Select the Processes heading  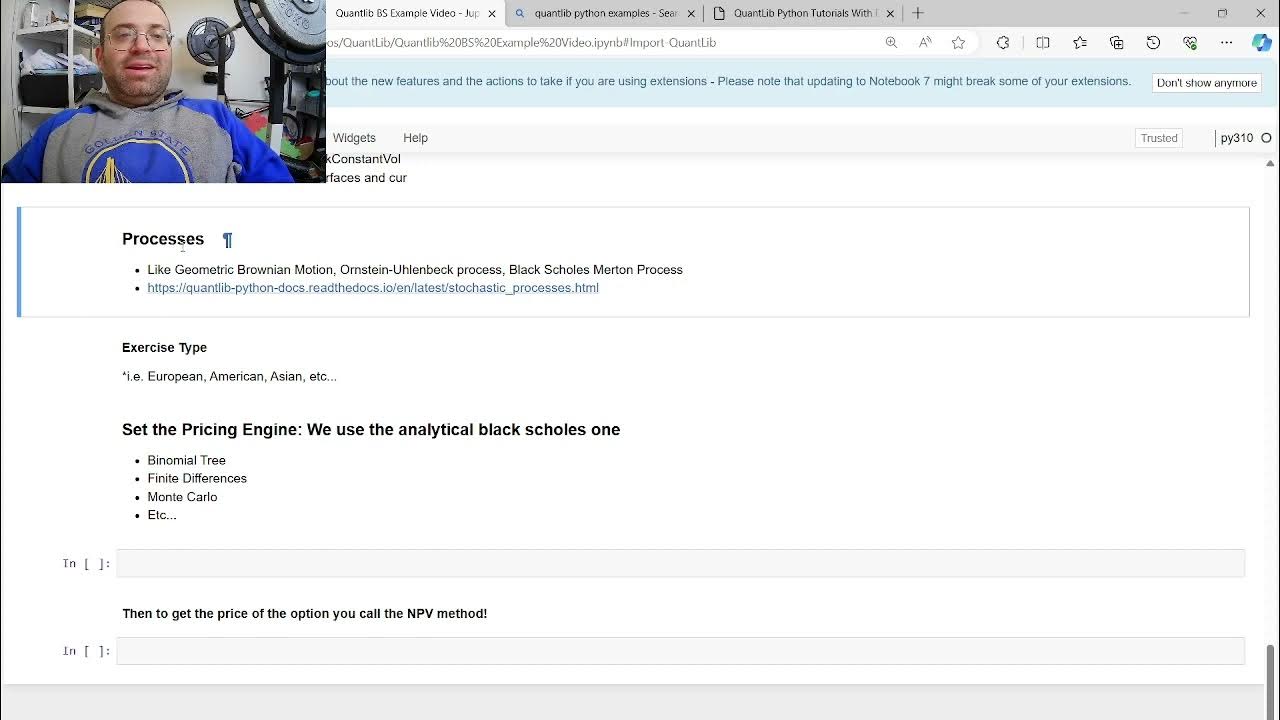(x=163, y=239)
